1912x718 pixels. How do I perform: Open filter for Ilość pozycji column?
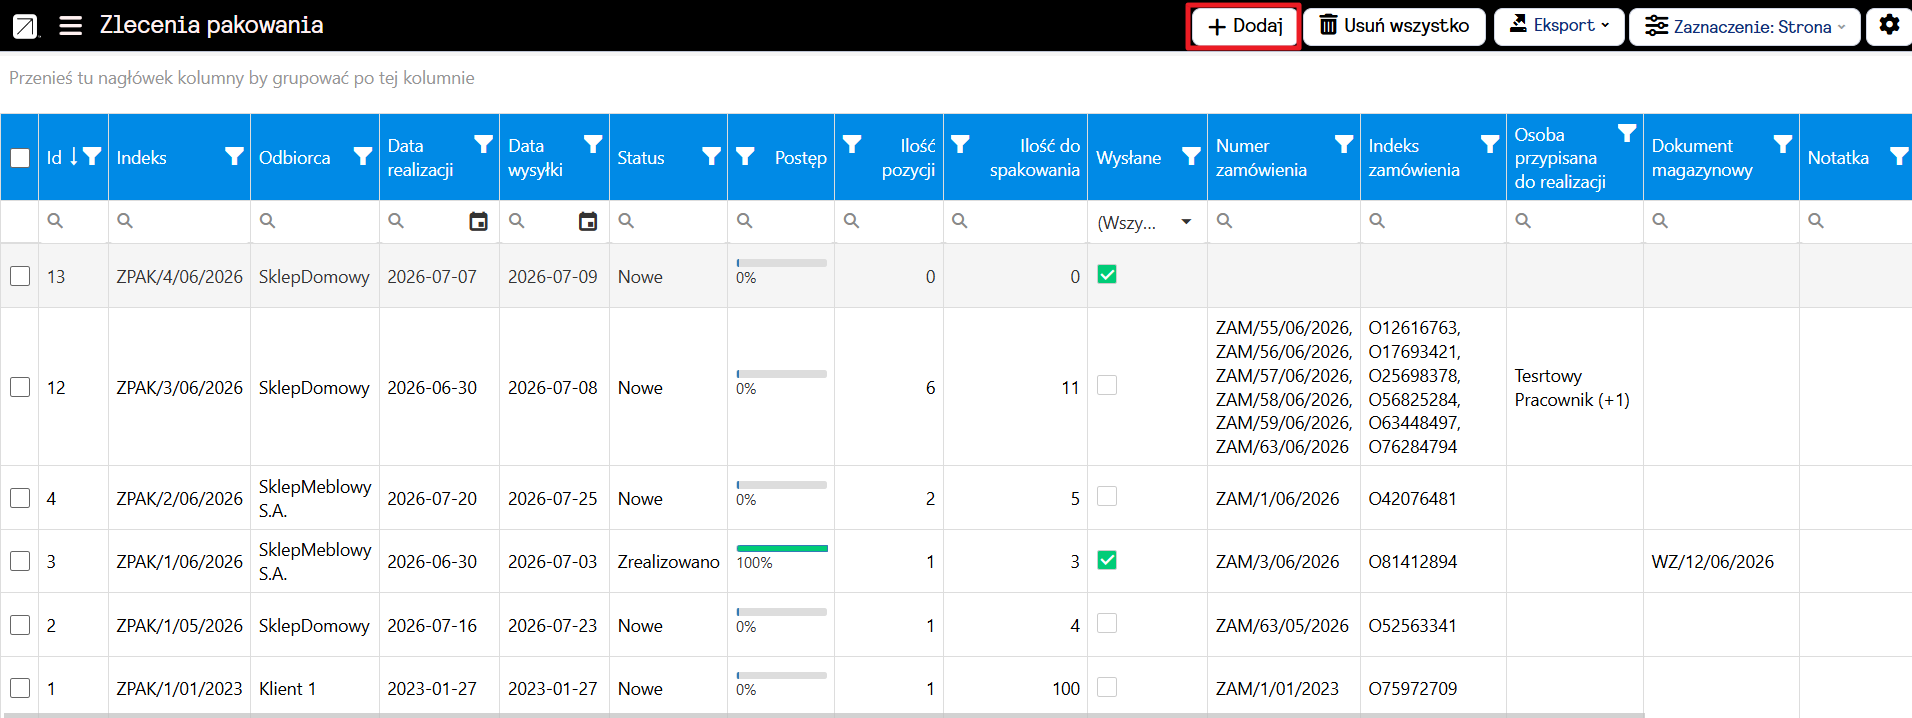852,145
